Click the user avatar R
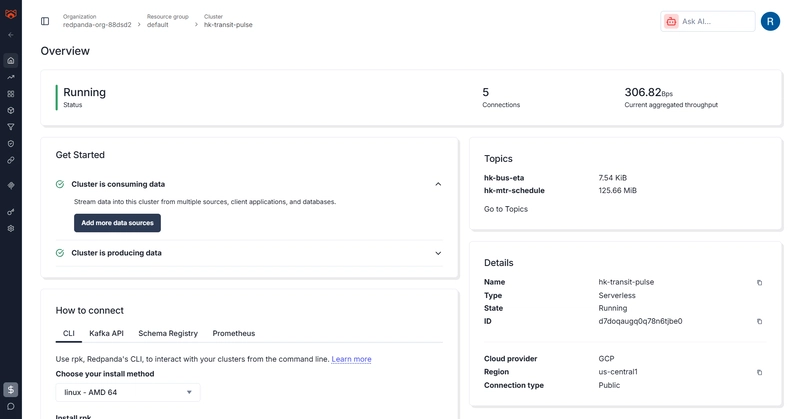This screenshot has width=800, height=419. (769, 21)
